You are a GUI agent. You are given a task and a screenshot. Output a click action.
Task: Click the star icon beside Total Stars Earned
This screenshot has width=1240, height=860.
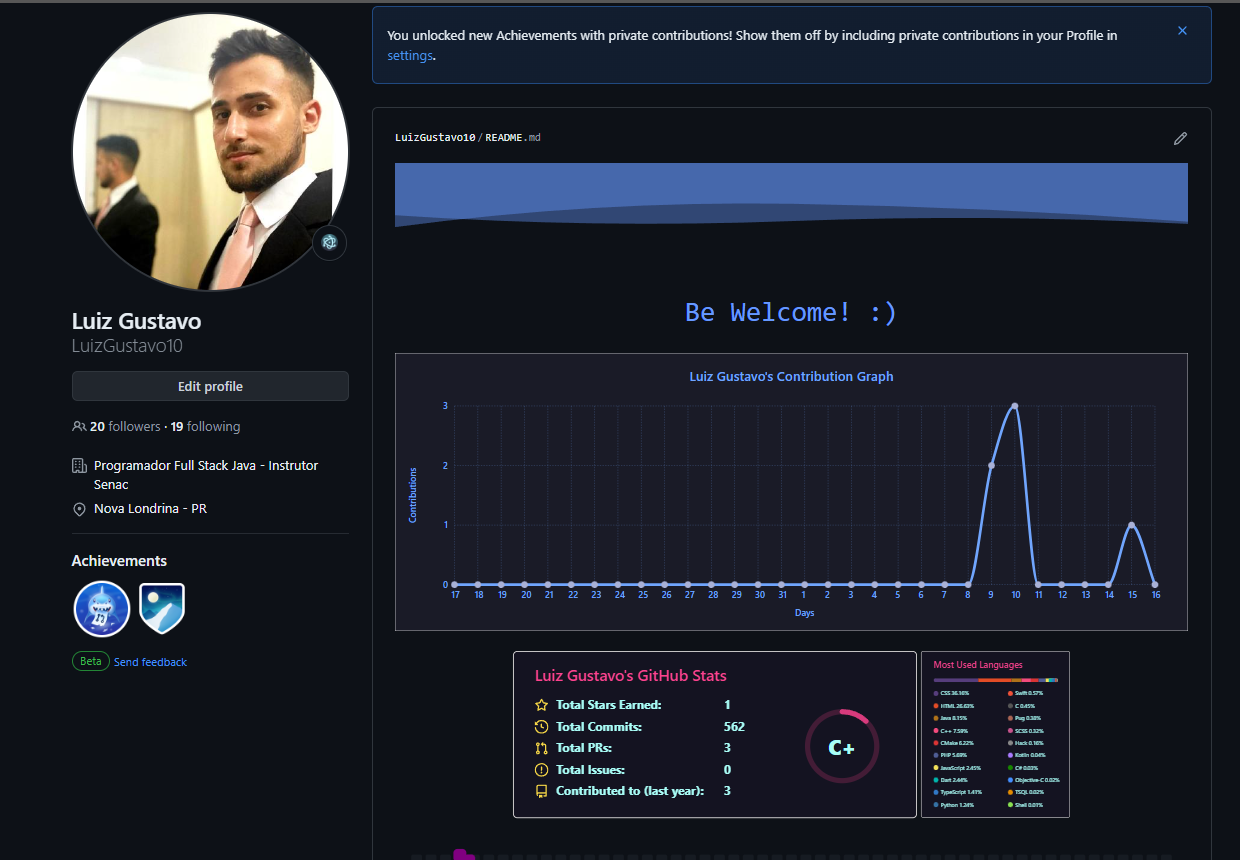coord(541,705)
